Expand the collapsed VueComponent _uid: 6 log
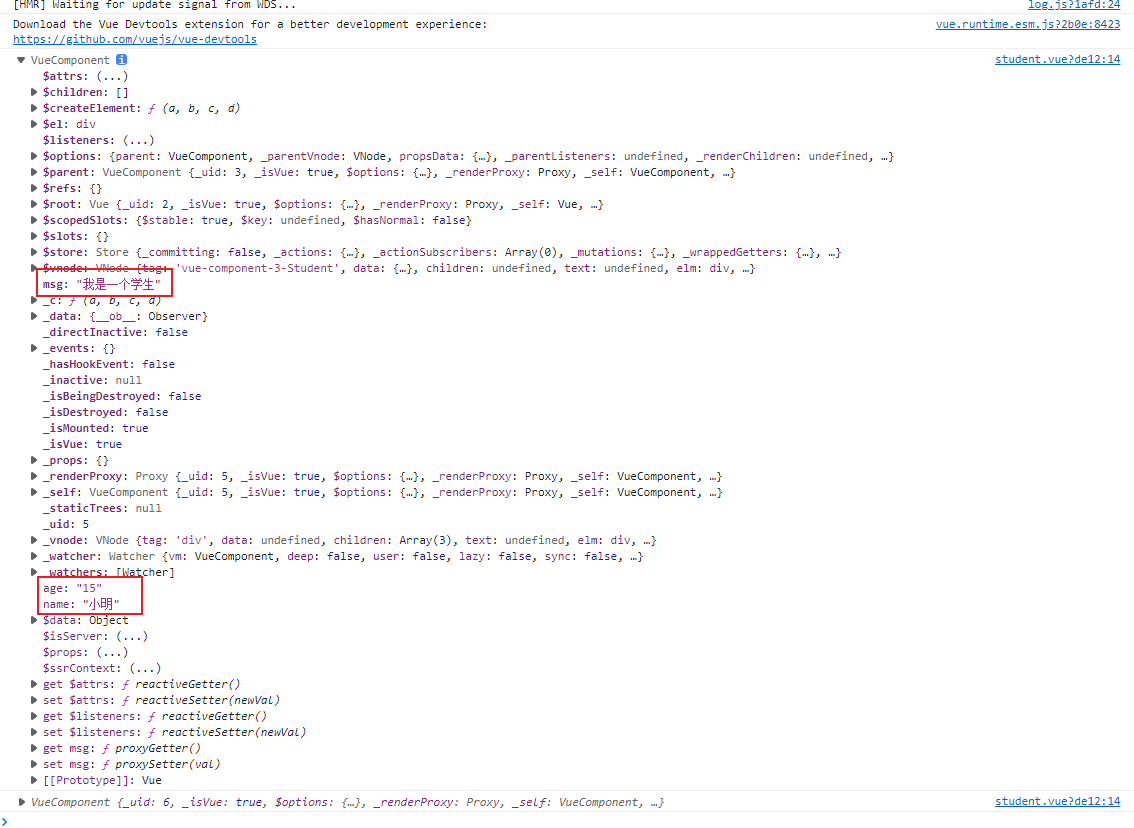 [x=22, y=802]
